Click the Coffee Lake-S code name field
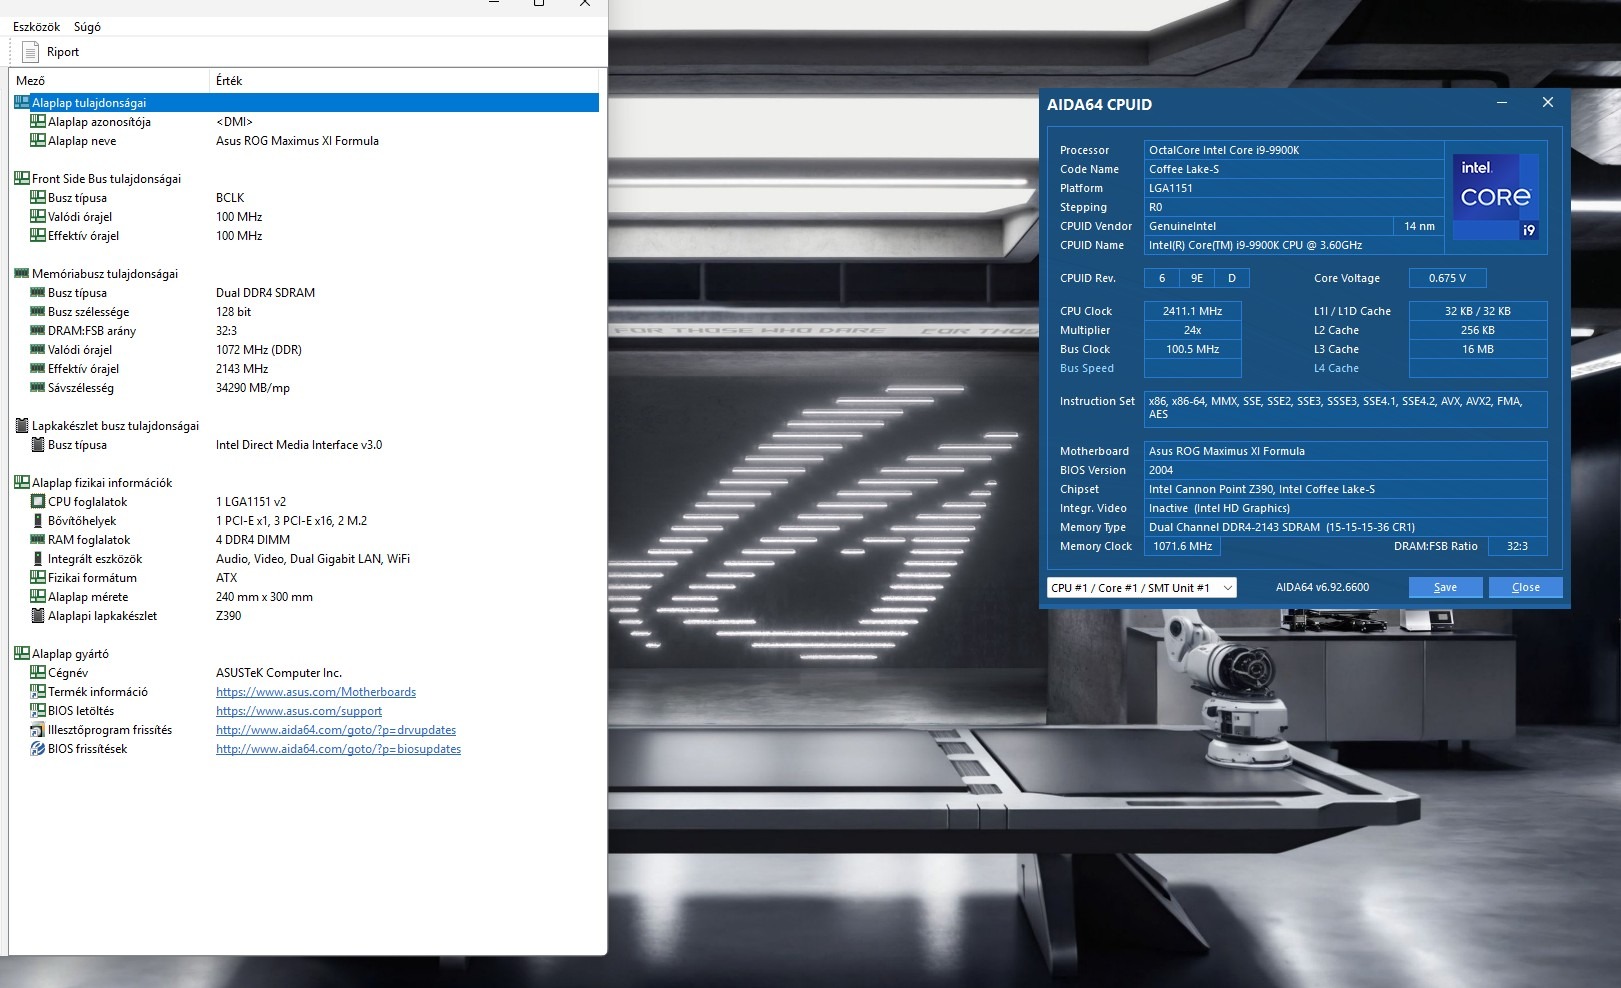The width and height of the screenshot is (1621, 988). pos(1294,169)
